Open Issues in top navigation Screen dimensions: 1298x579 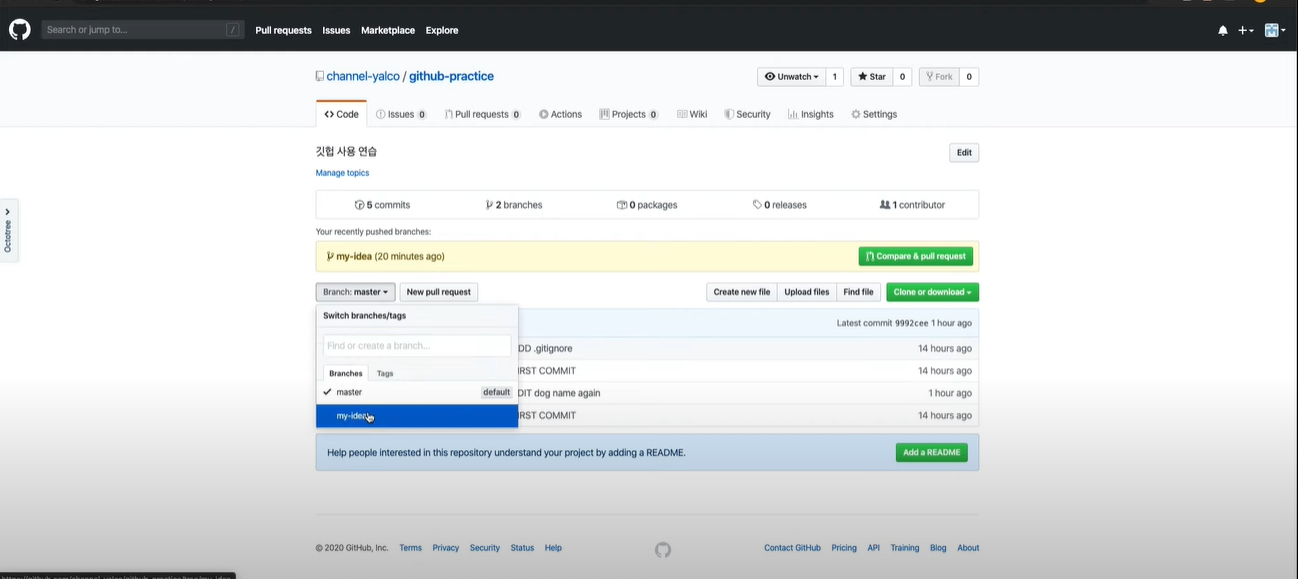[x=336, y=31]
